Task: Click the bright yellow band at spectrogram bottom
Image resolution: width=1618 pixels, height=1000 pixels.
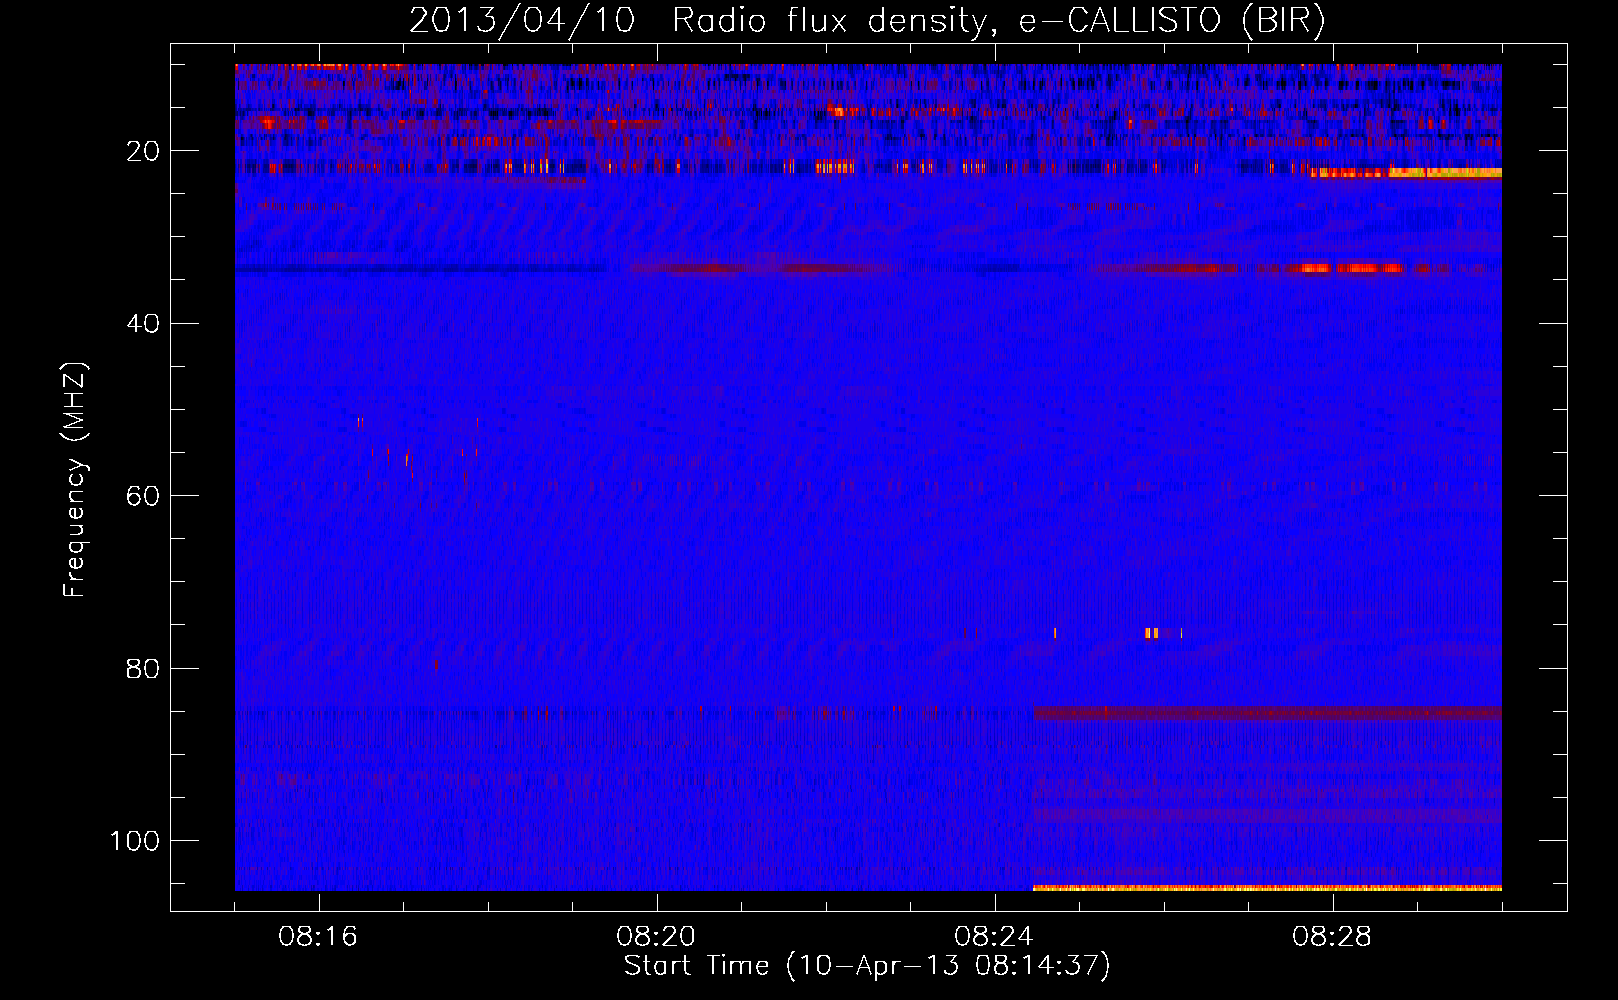Action: (1267, 887)
